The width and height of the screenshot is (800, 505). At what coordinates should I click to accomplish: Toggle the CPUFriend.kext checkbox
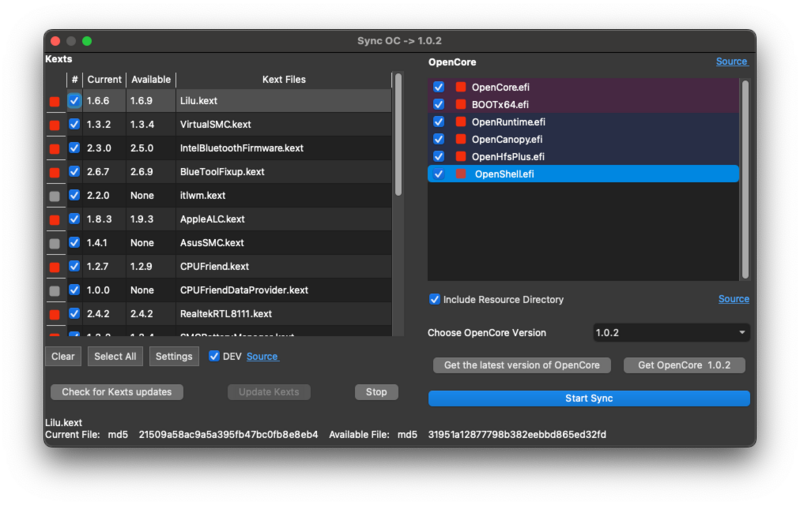tap(74, 266)
